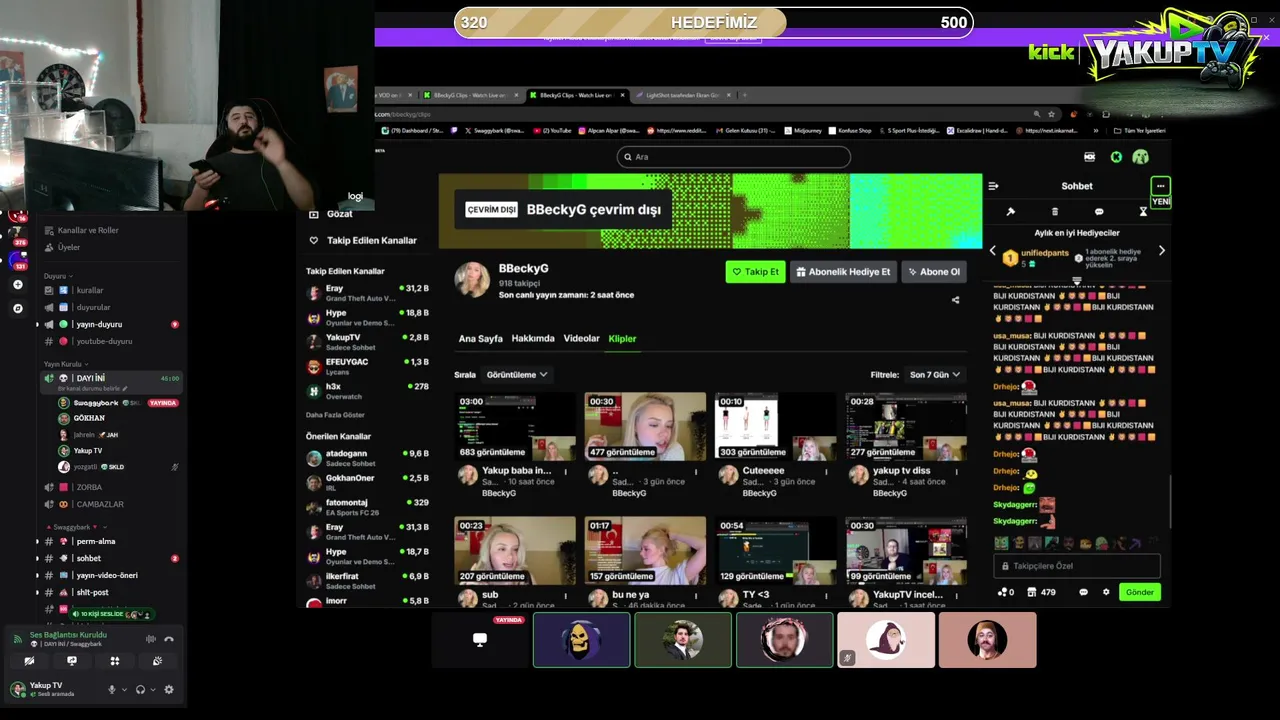Collapse the Yayın Kurulu category
Screen dimensions: 1280x720
(65, 364)
